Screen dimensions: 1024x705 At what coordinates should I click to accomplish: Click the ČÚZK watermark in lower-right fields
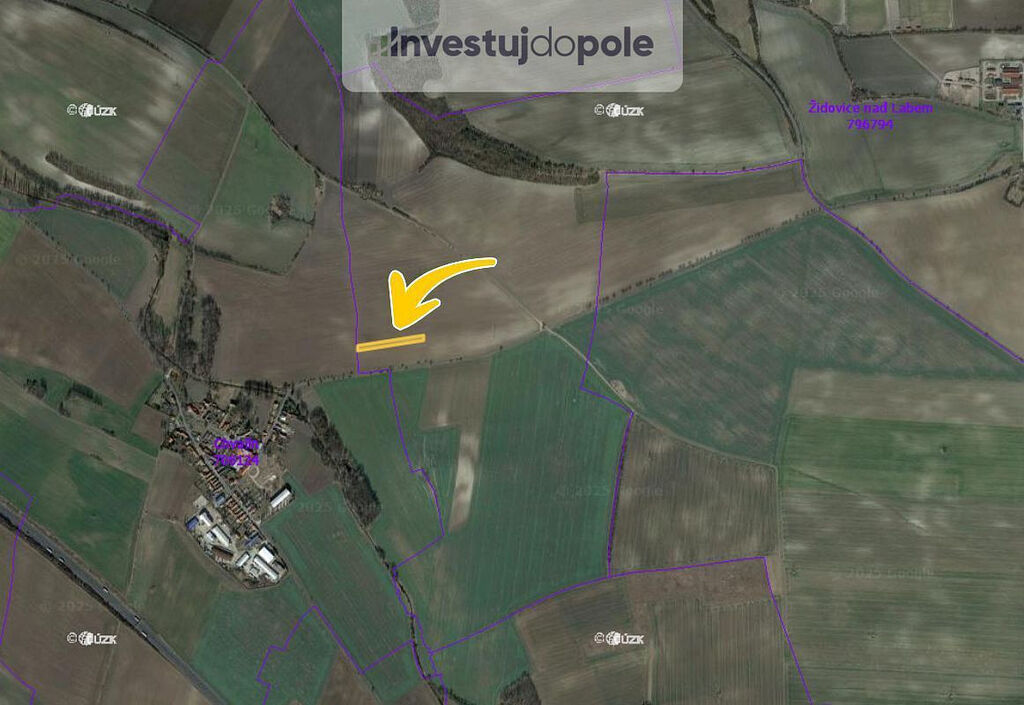pyautogui.click(x=618, y=638)
